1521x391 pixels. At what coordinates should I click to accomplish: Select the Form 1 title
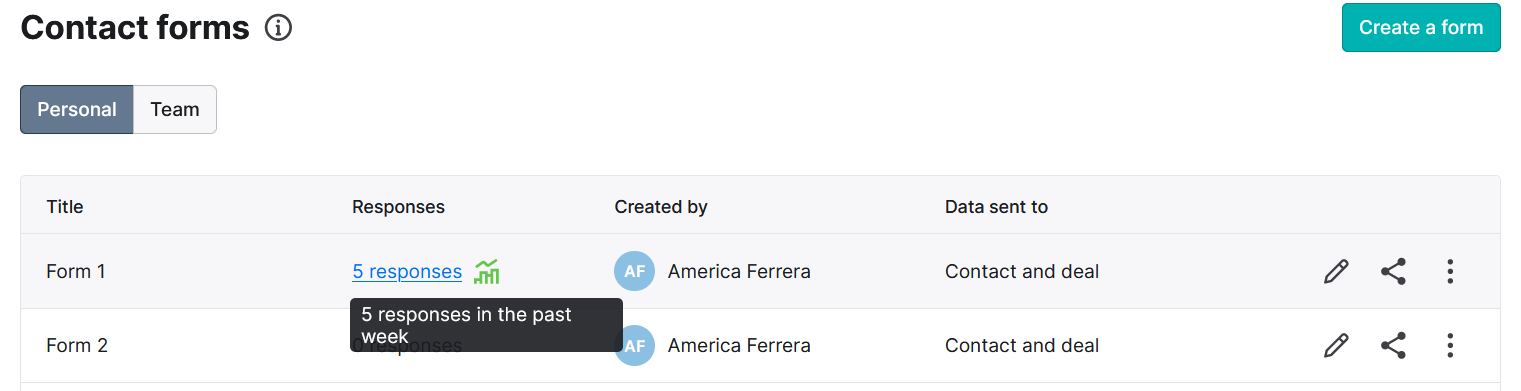click(76, 271)
